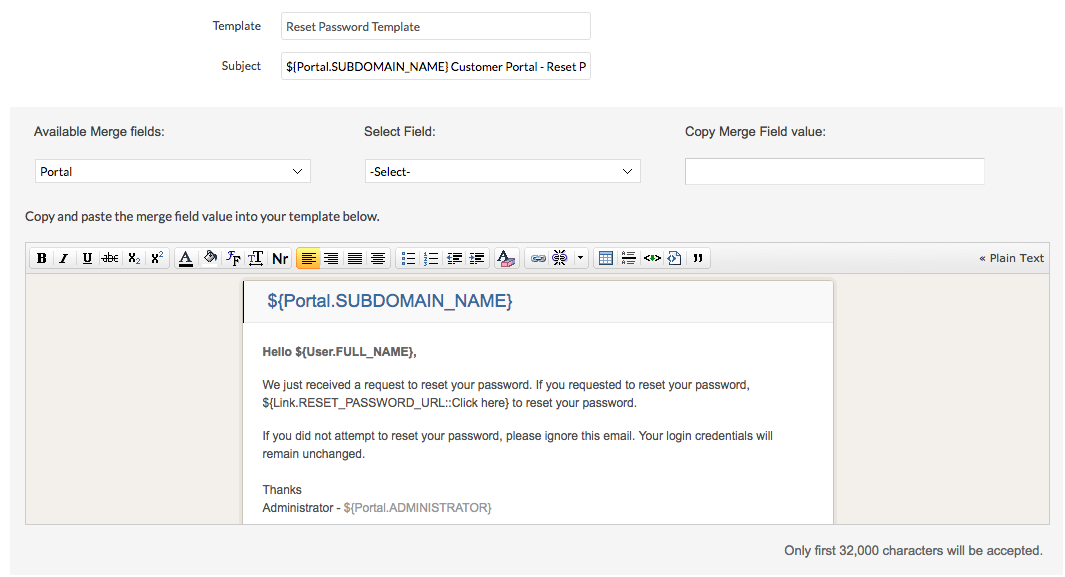Click the Nr text direction icon
This screenshot has height=577, width=1065.
click(280, 258)
